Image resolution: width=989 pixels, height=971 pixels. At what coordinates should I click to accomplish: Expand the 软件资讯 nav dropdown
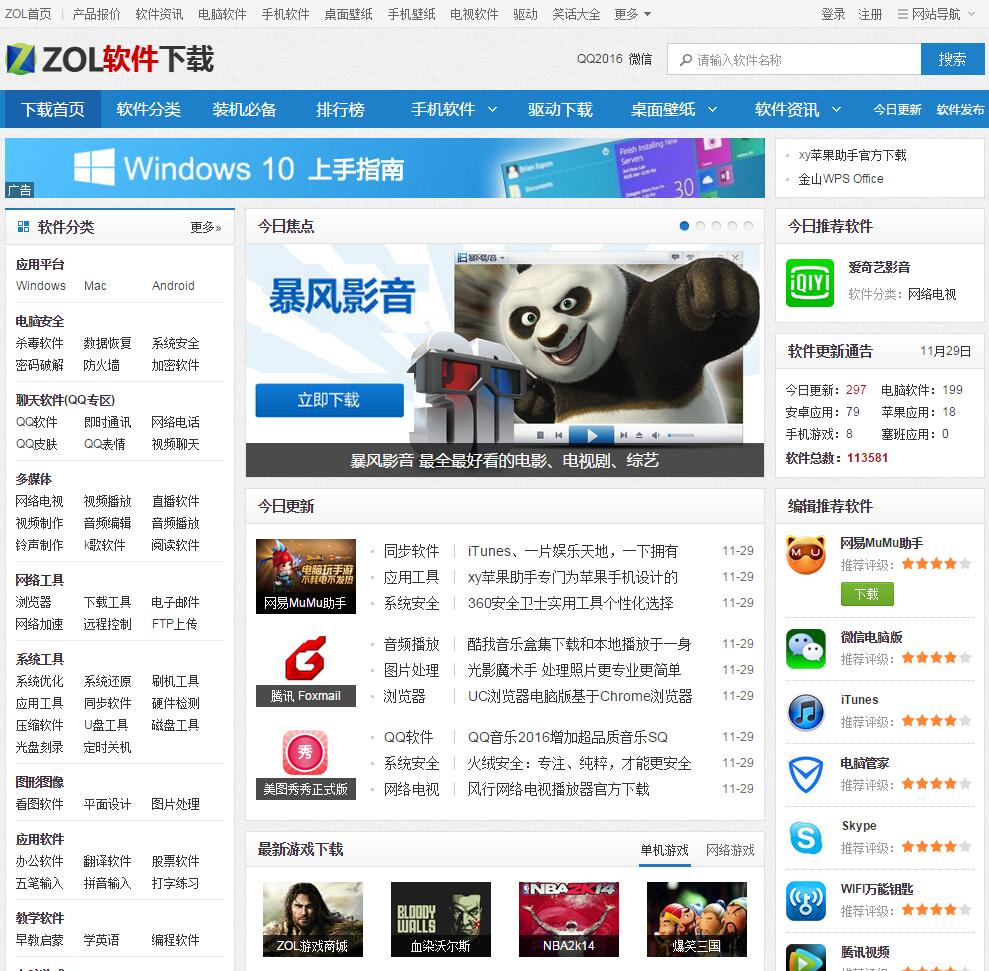coord(836,109)
